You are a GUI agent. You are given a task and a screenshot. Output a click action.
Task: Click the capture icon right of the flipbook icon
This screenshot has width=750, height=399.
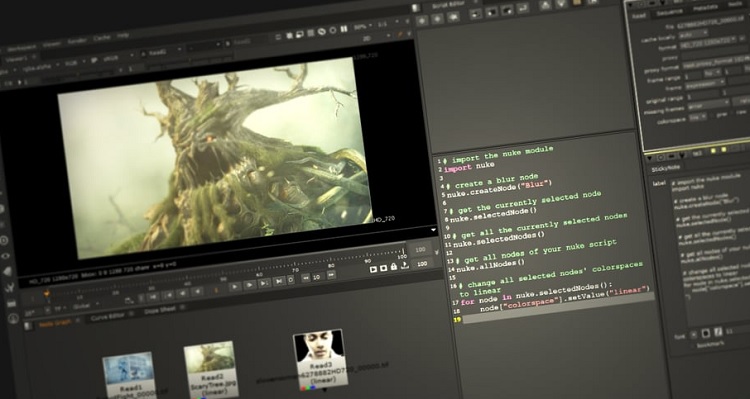pos(384,268)
